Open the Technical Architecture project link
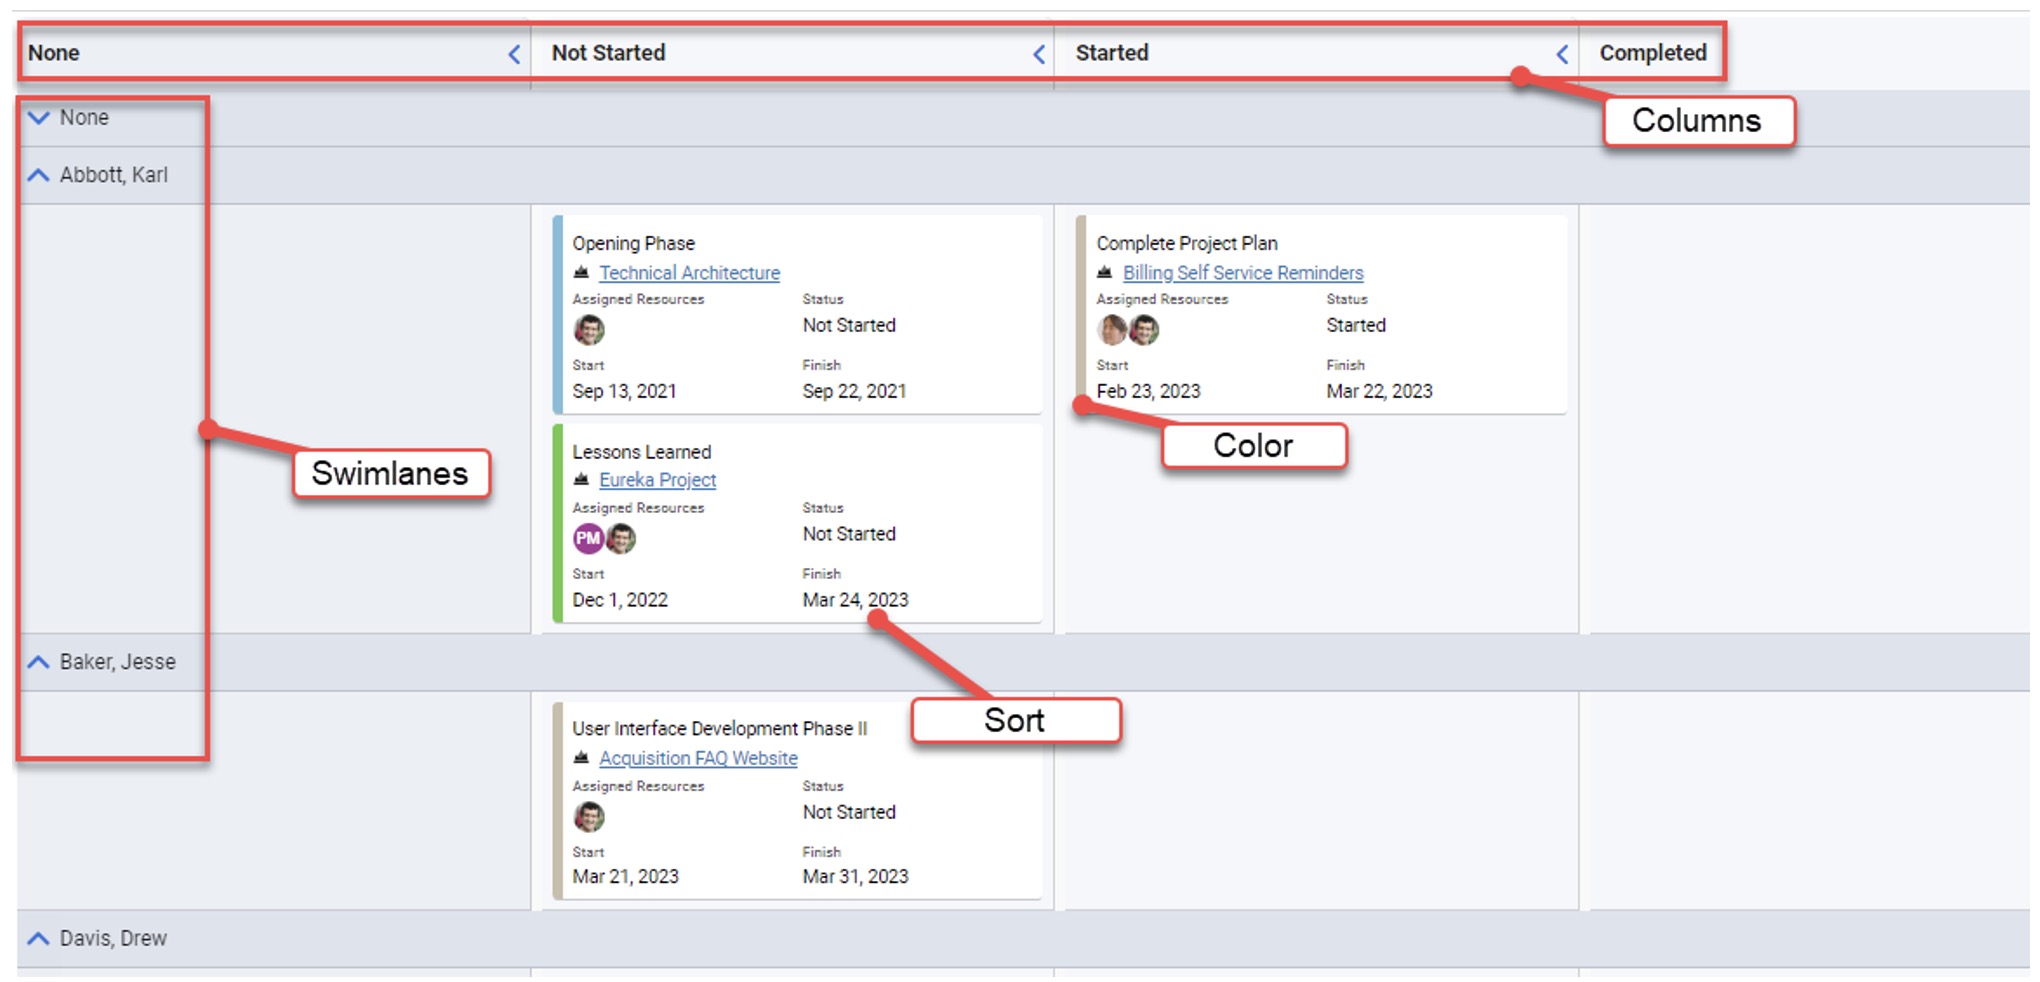The image size is (2040, 982). pos(689,273)
